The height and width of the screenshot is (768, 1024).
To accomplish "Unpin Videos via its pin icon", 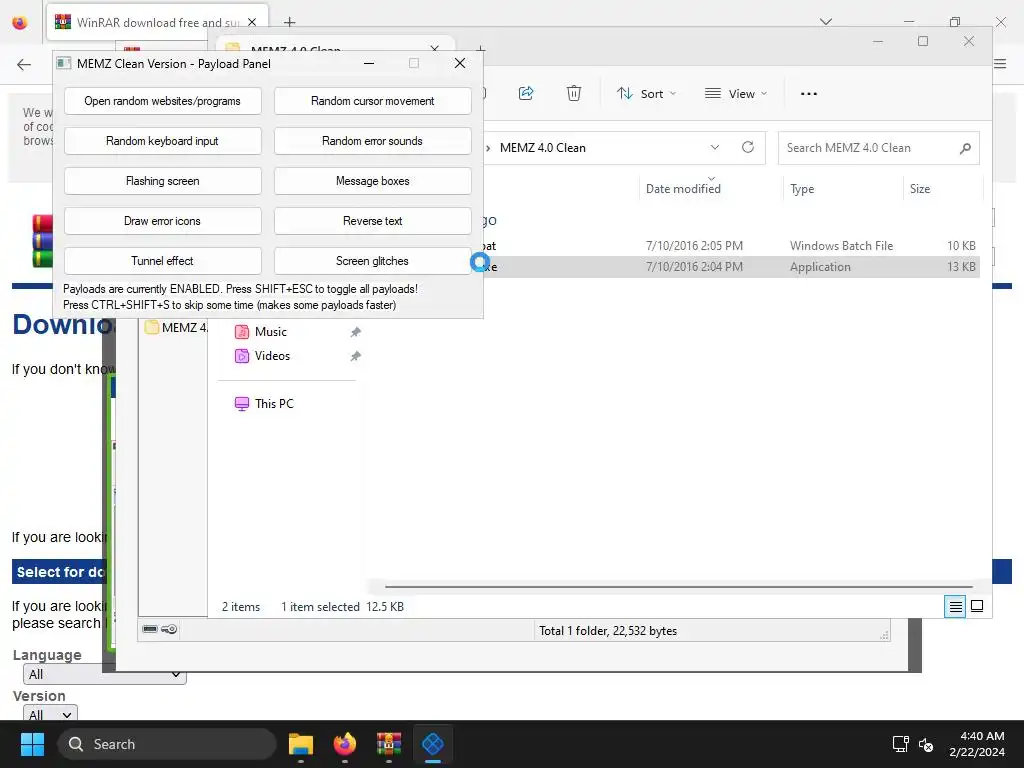I will click(355, 356).
